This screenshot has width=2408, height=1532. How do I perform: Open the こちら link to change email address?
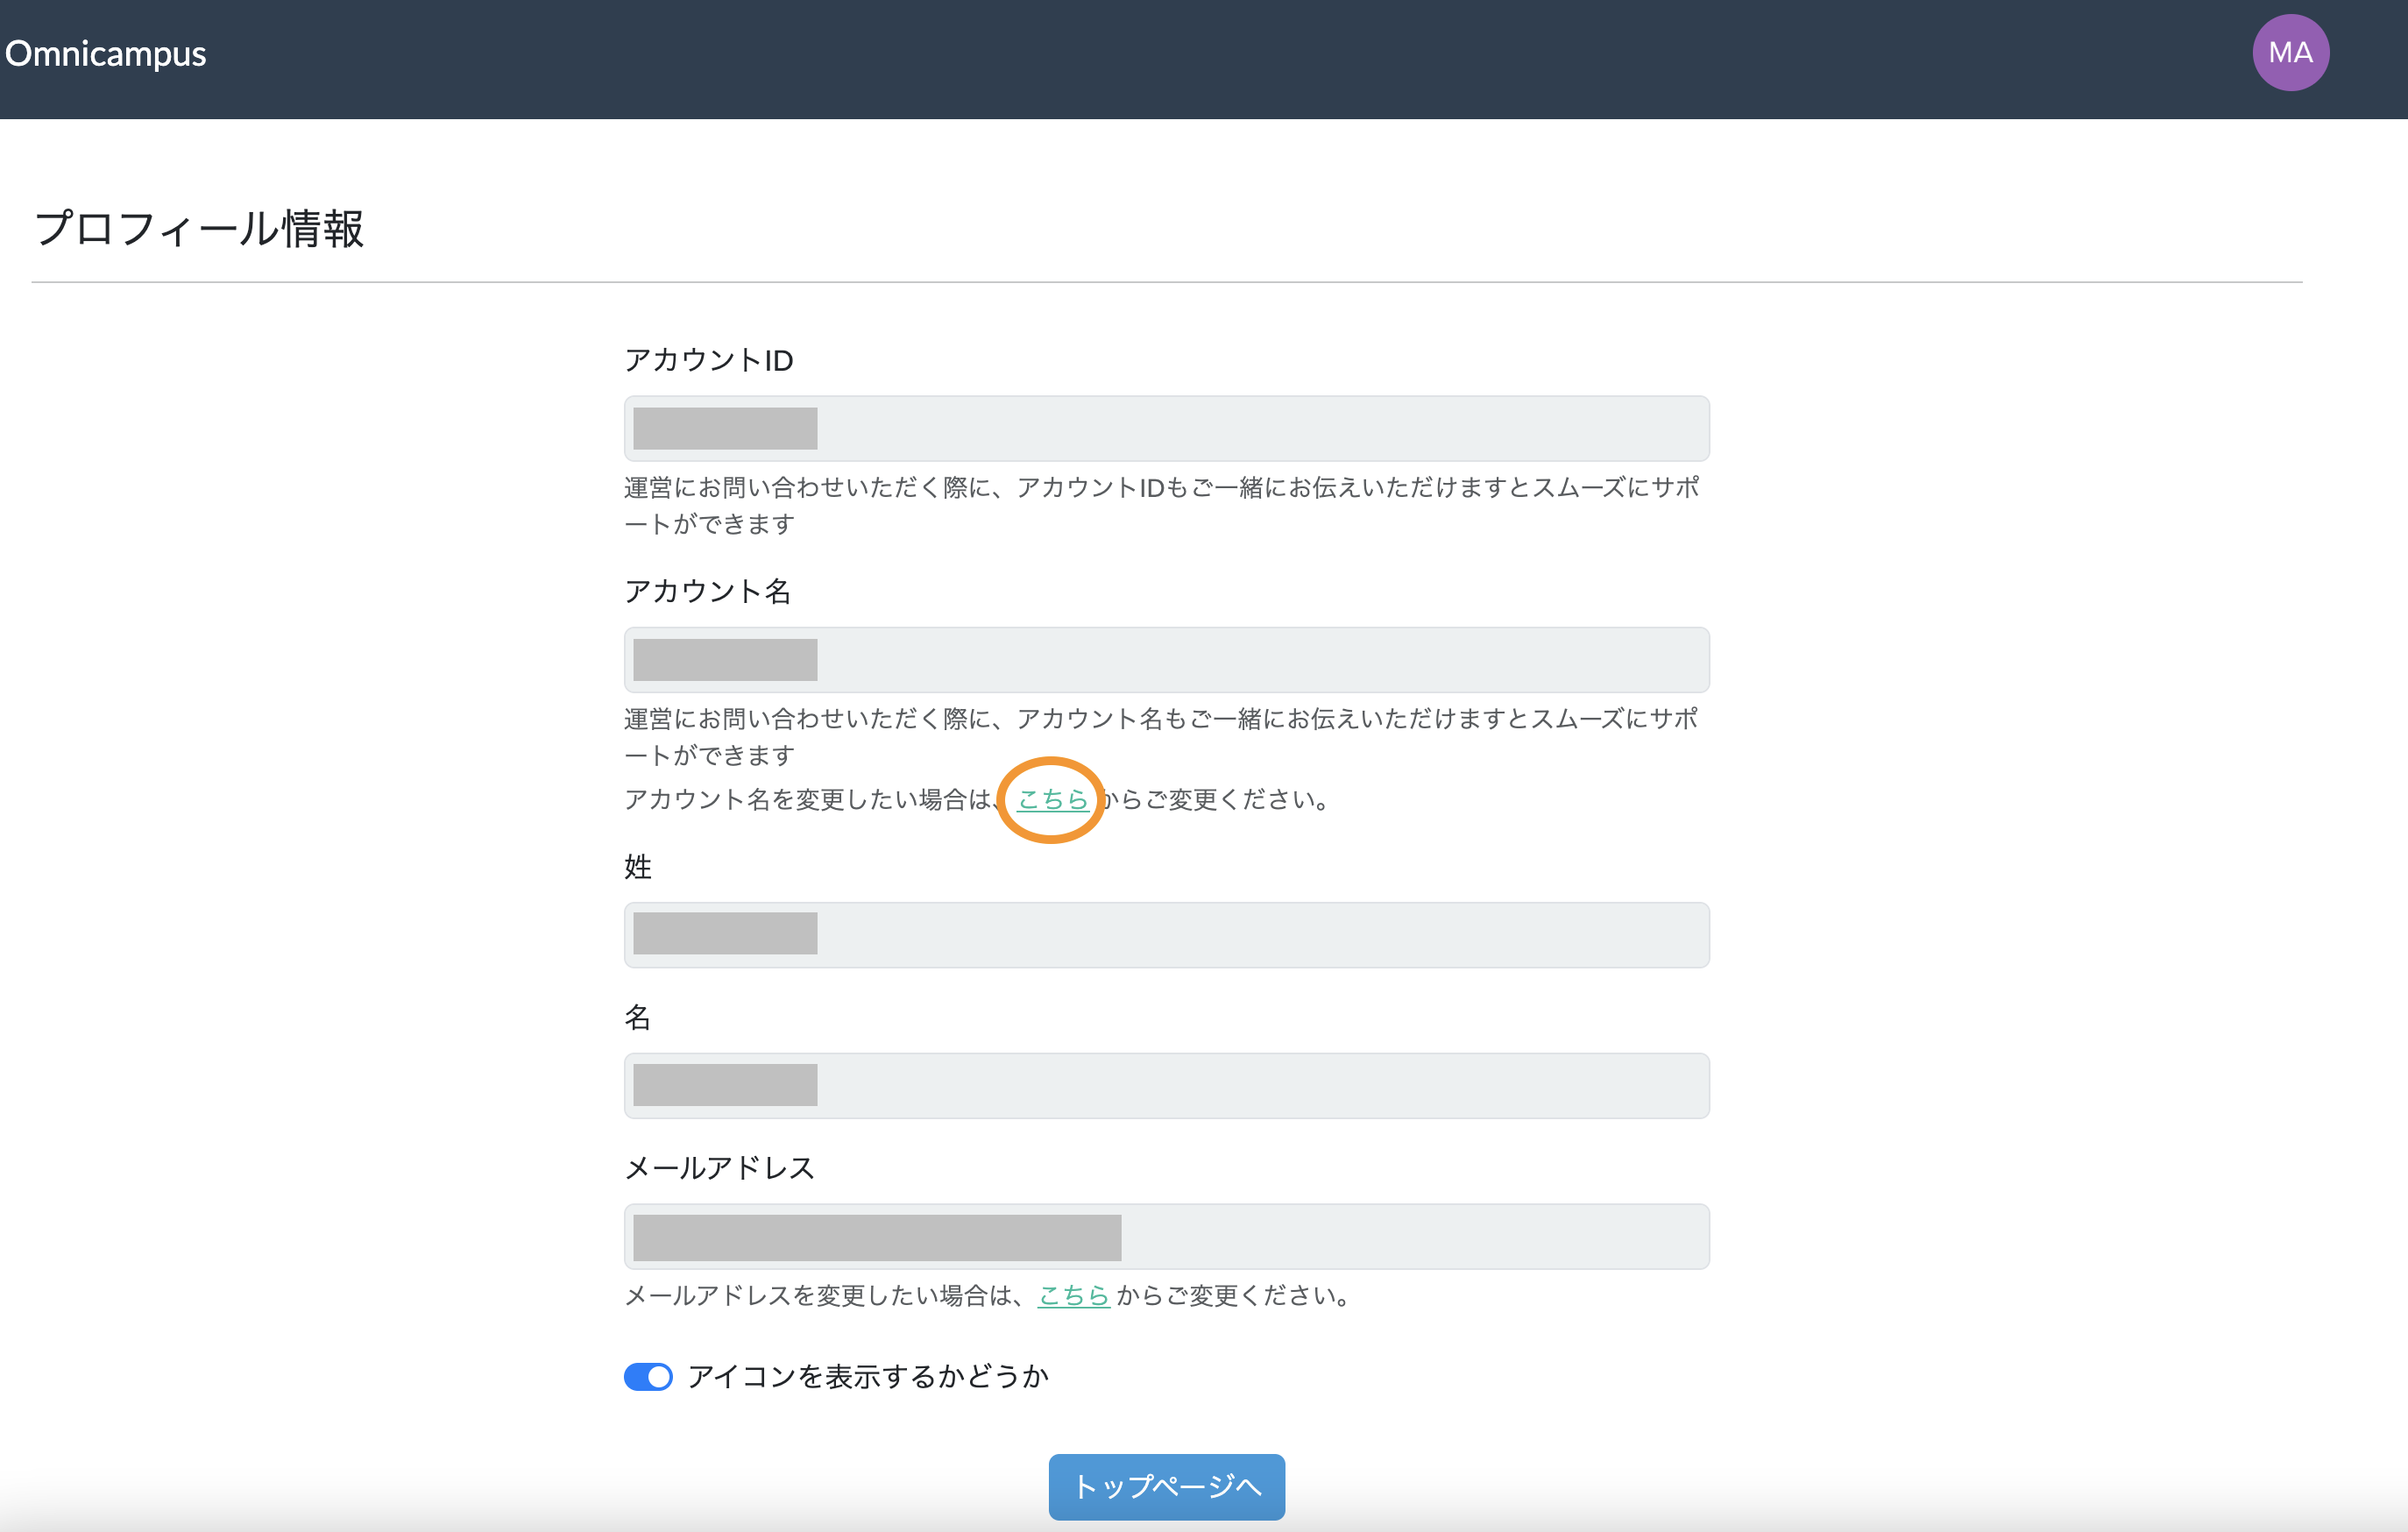tap(1073, 1296)
